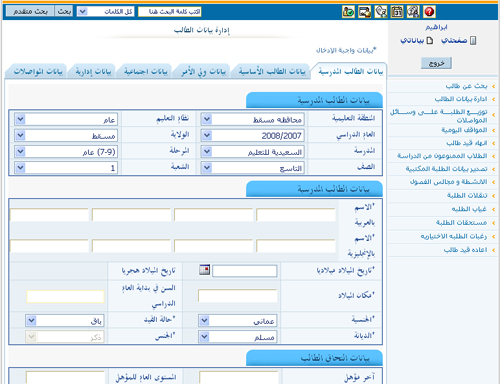Click the chat bubbles with person icon
Viewport: 500px width, 384px height.
(413, 12)
